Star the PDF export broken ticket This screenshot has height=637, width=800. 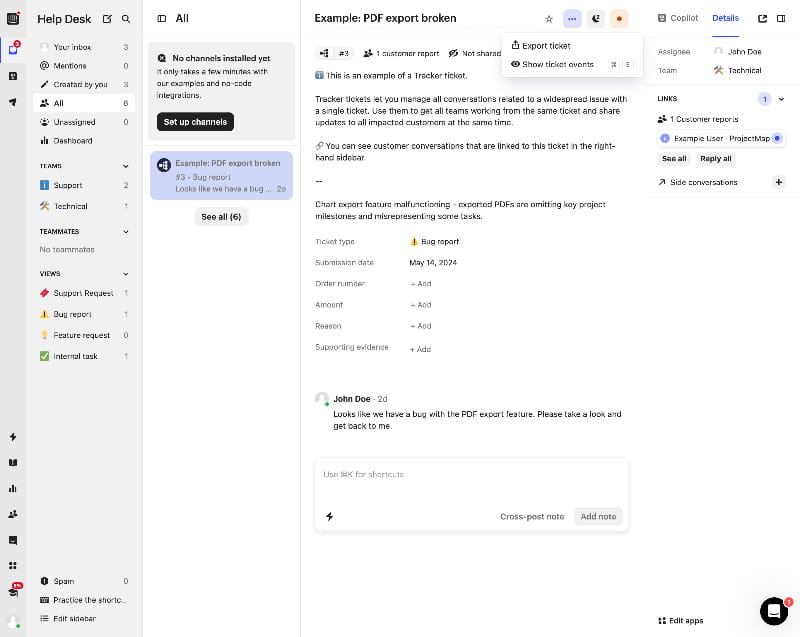click(x=549, y=19)
